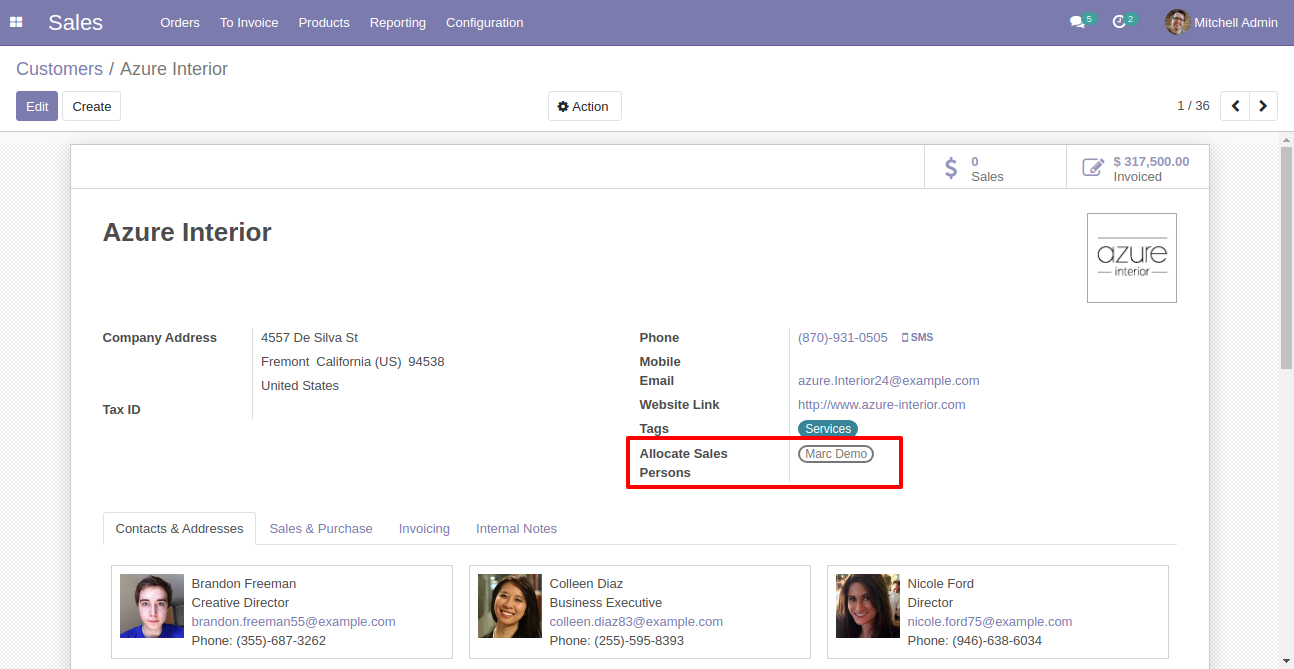Go back to Customers breadcrumb
The image size is (1294, 669).
coord(59,69)
